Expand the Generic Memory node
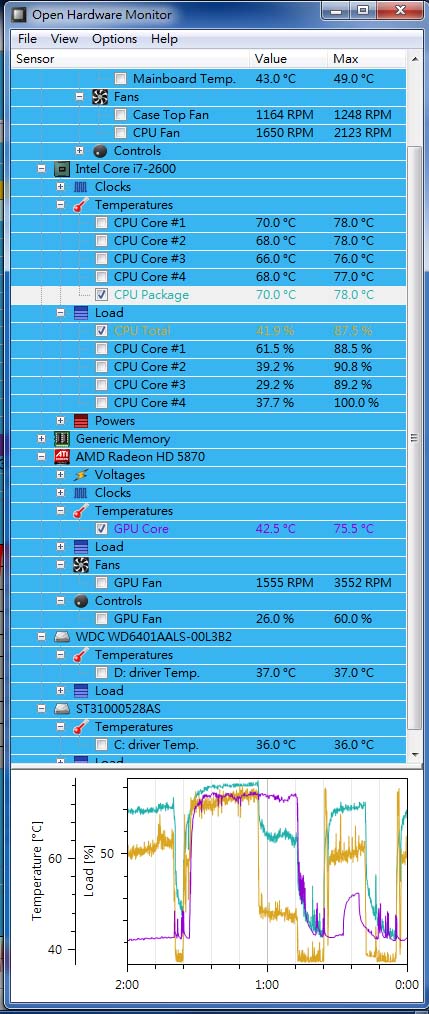429x1014 pixels. point(42,438)
